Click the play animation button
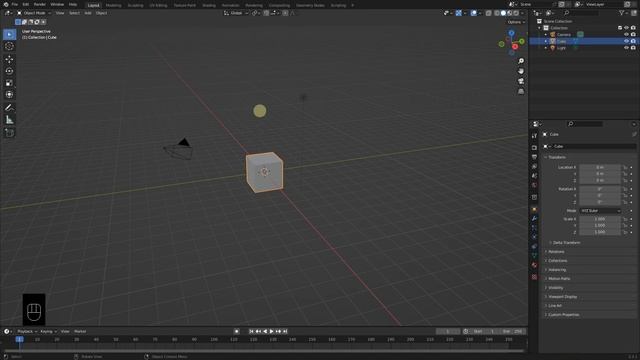This screenshot has width=640, height=360. click(x=271, y=331)
